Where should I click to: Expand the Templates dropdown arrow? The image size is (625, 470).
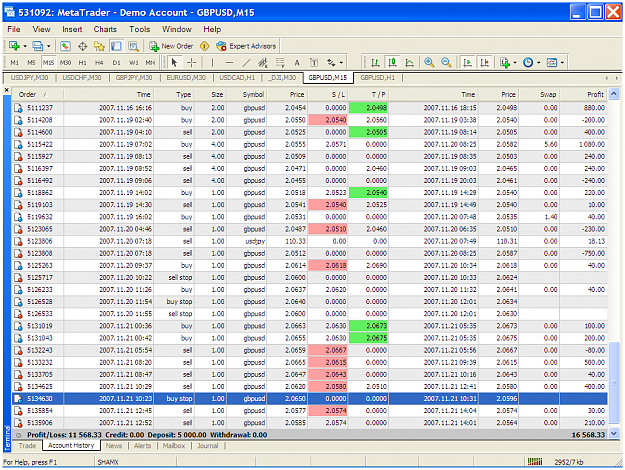click(562, 63)
